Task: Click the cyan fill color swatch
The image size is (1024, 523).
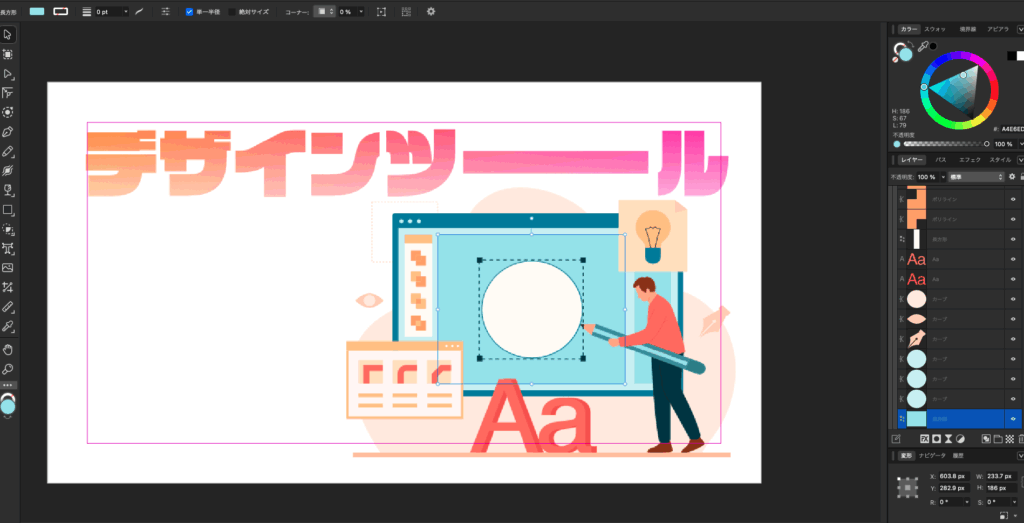Action: pos(37,11)
